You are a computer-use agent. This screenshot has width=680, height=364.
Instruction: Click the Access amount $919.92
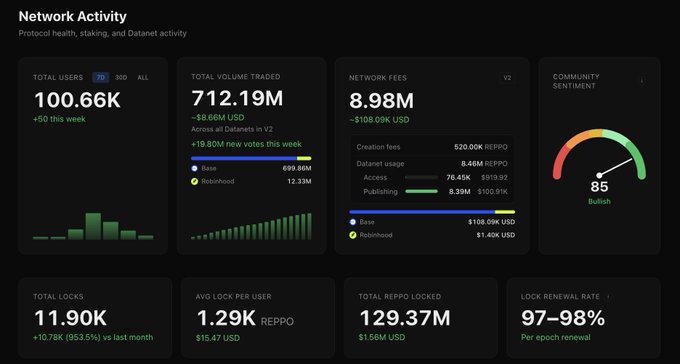[494, 177]
